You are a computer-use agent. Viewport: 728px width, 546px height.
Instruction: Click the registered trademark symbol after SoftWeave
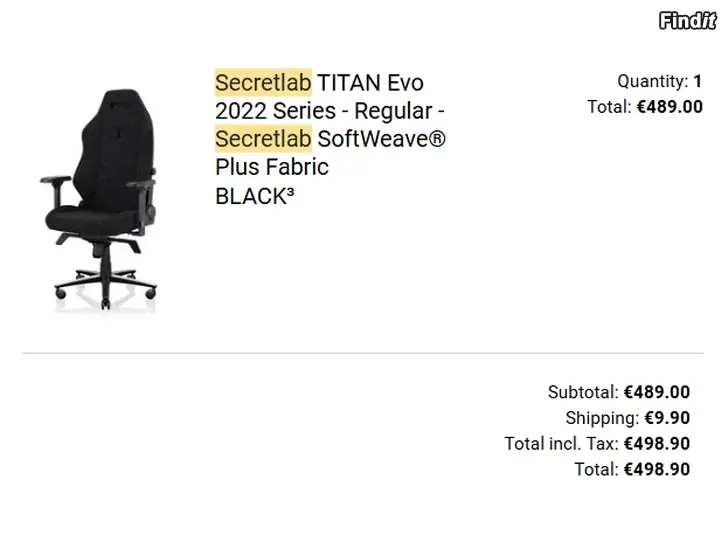[436, 139]
